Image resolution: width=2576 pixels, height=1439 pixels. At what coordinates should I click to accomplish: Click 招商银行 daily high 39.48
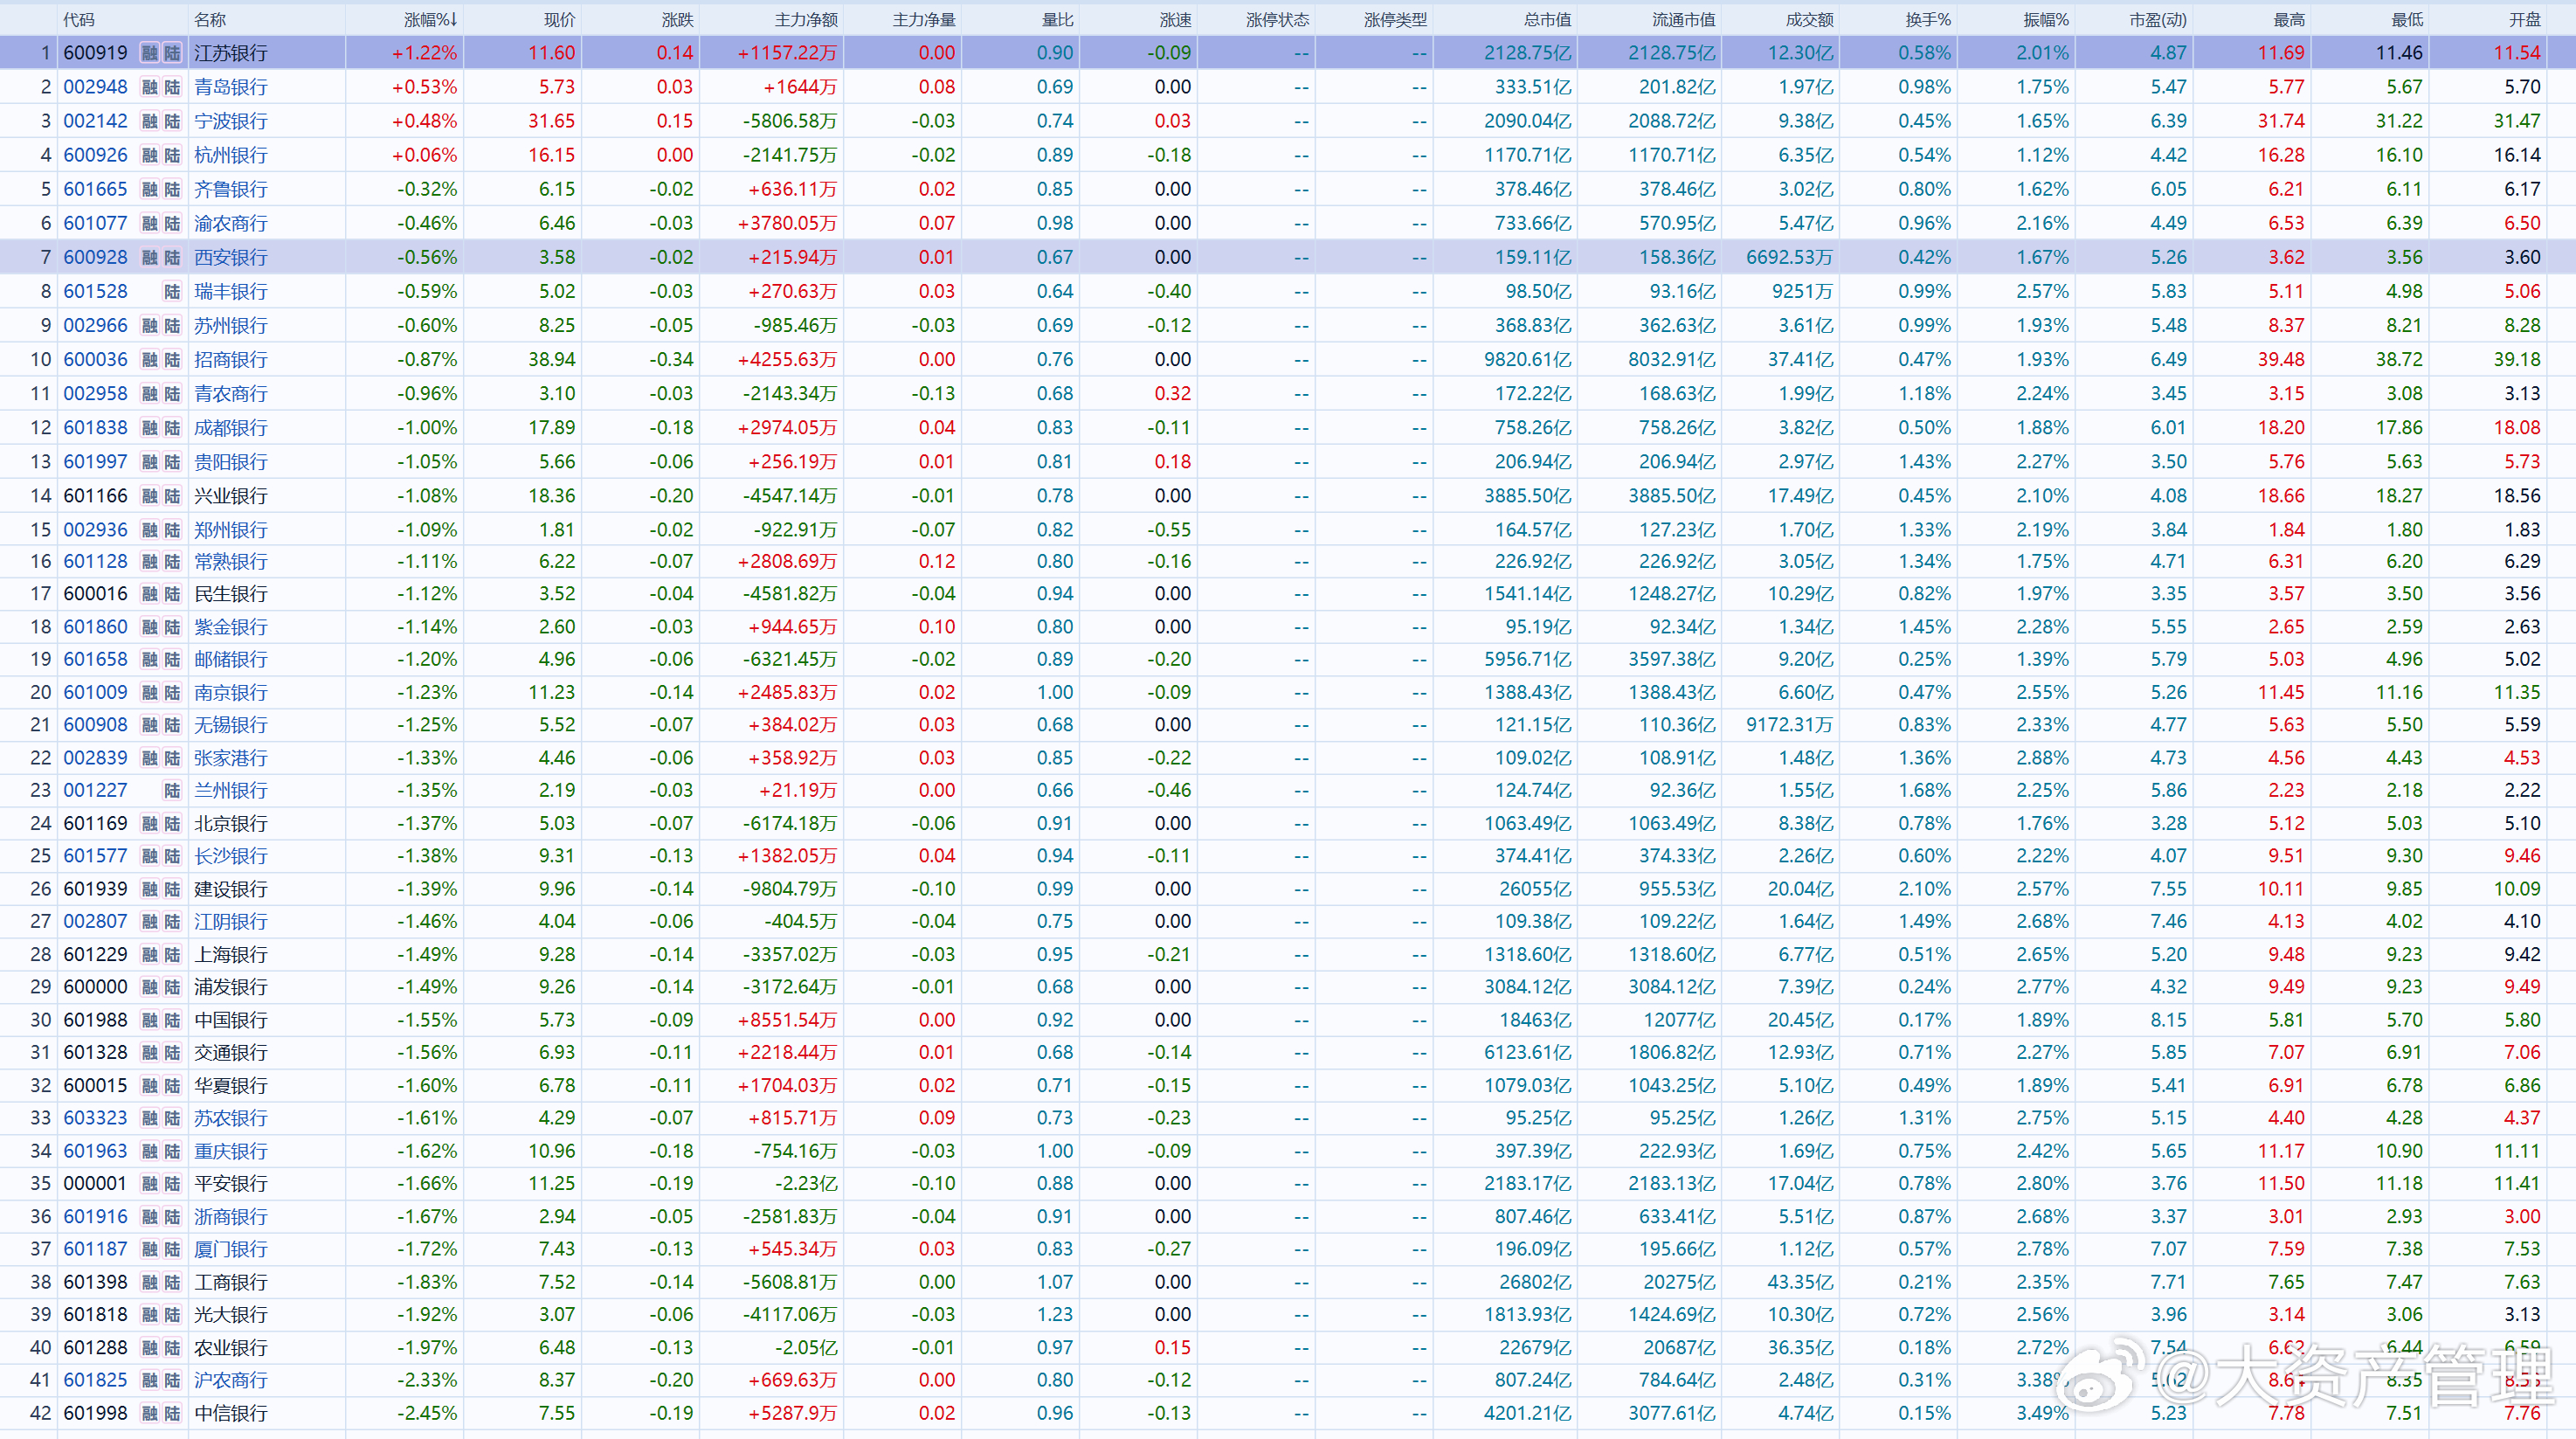click(2280, 359)
